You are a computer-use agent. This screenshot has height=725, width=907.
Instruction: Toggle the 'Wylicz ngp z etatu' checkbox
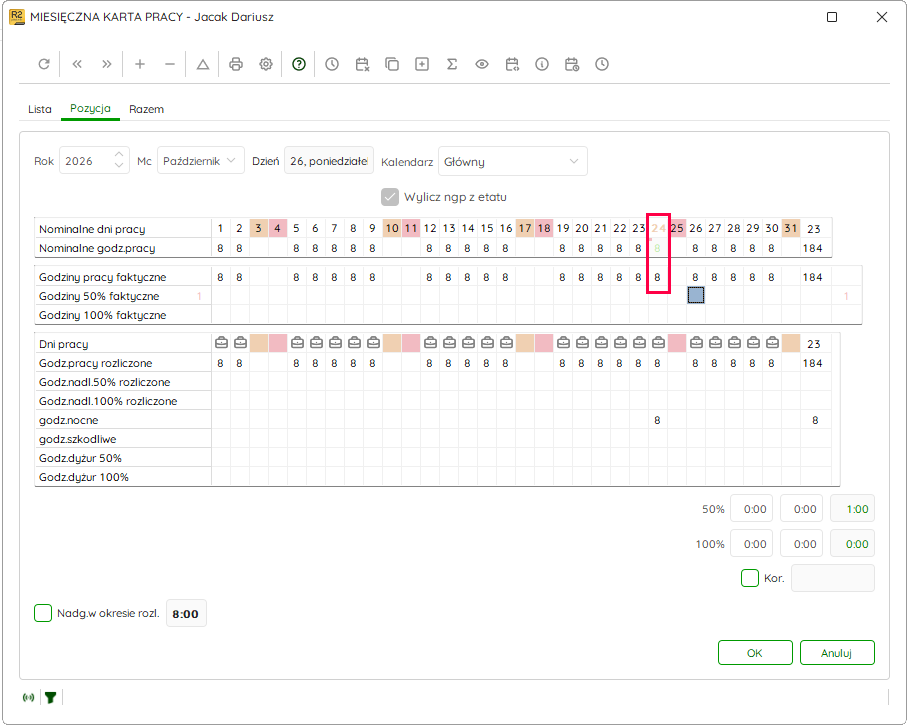point(390,197)
